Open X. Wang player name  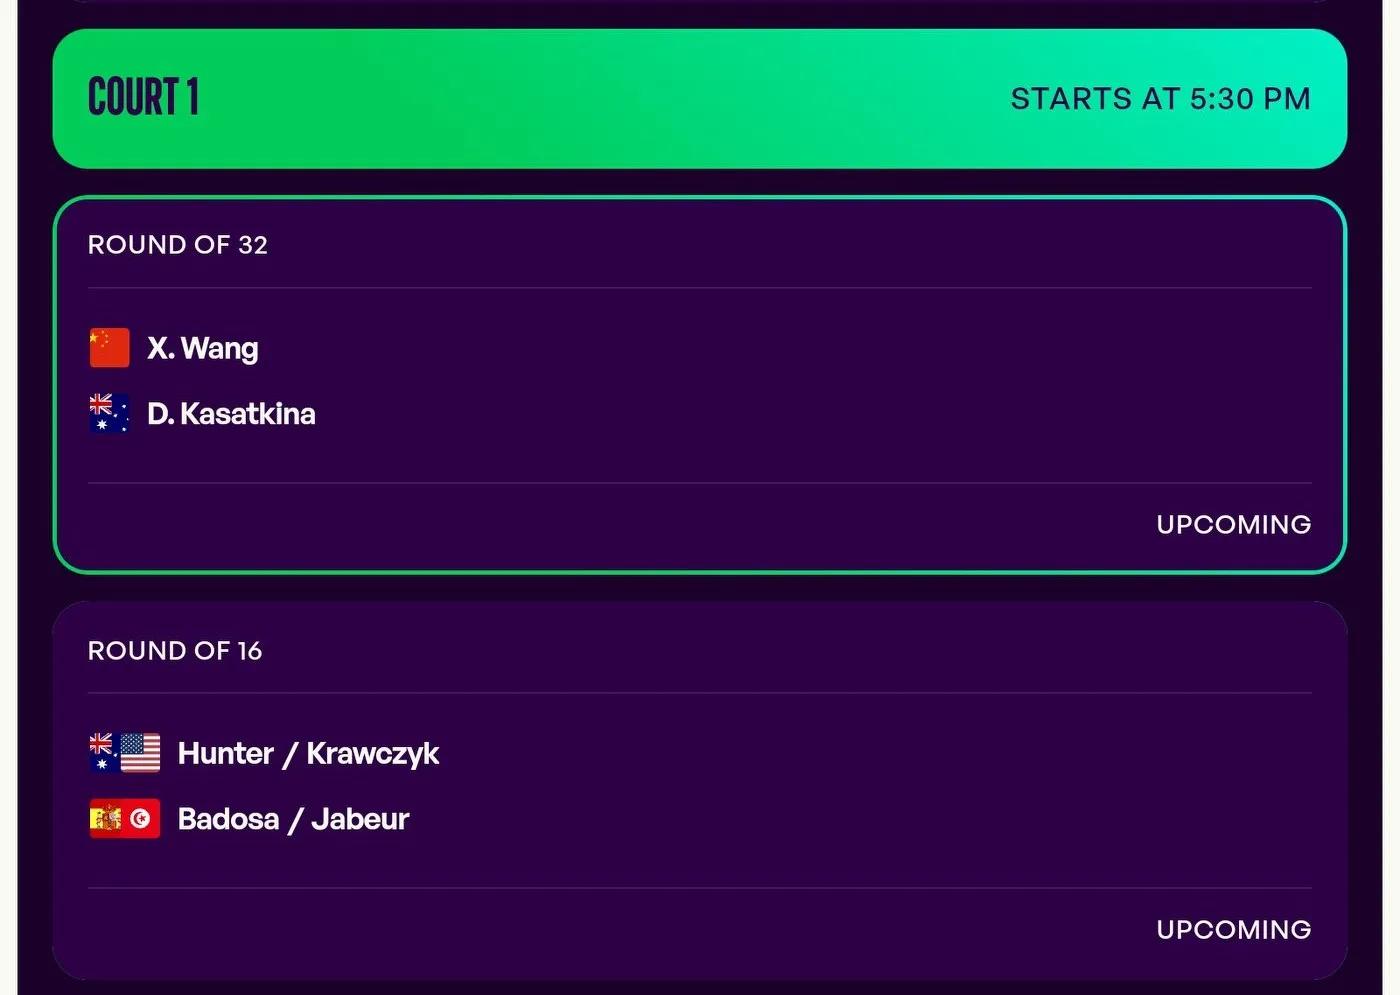(203, 348)
